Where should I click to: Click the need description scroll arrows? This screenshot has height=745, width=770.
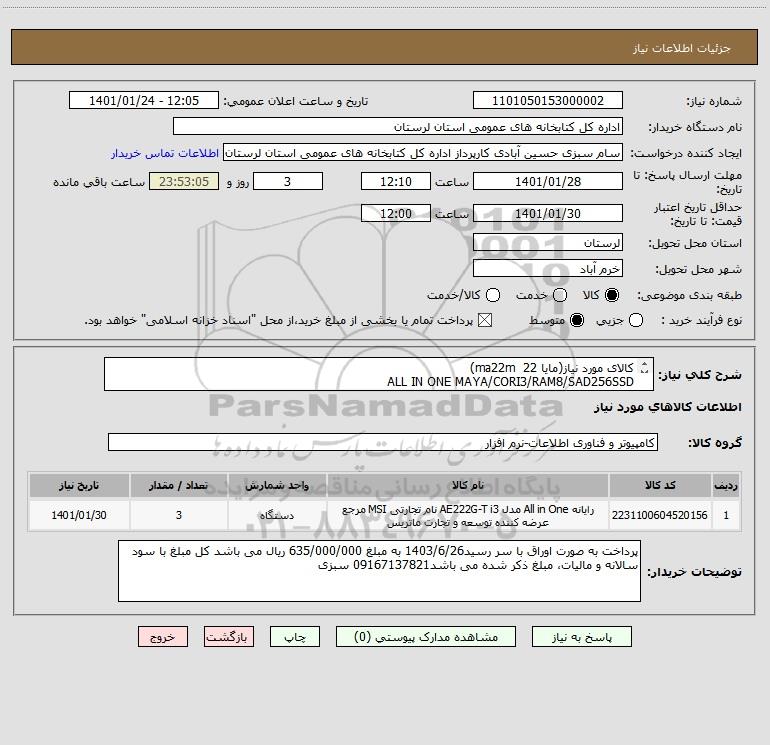pos(644,367)
